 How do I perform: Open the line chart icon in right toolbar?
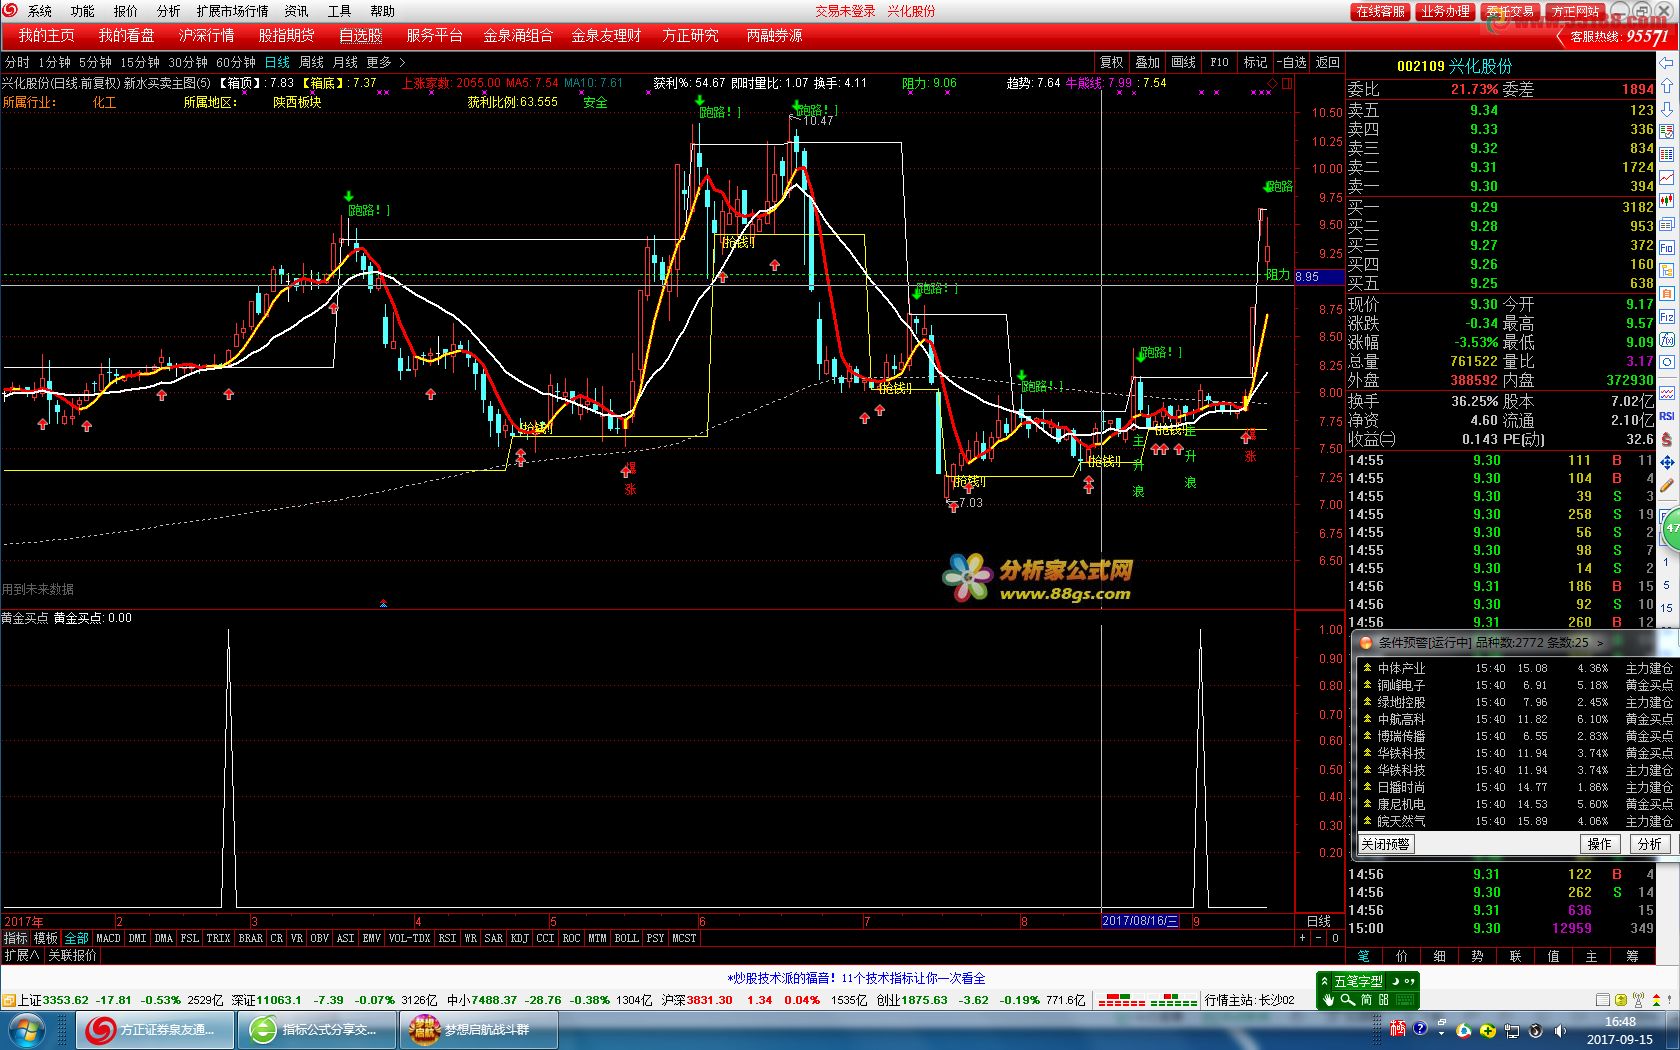point(1667,178)
